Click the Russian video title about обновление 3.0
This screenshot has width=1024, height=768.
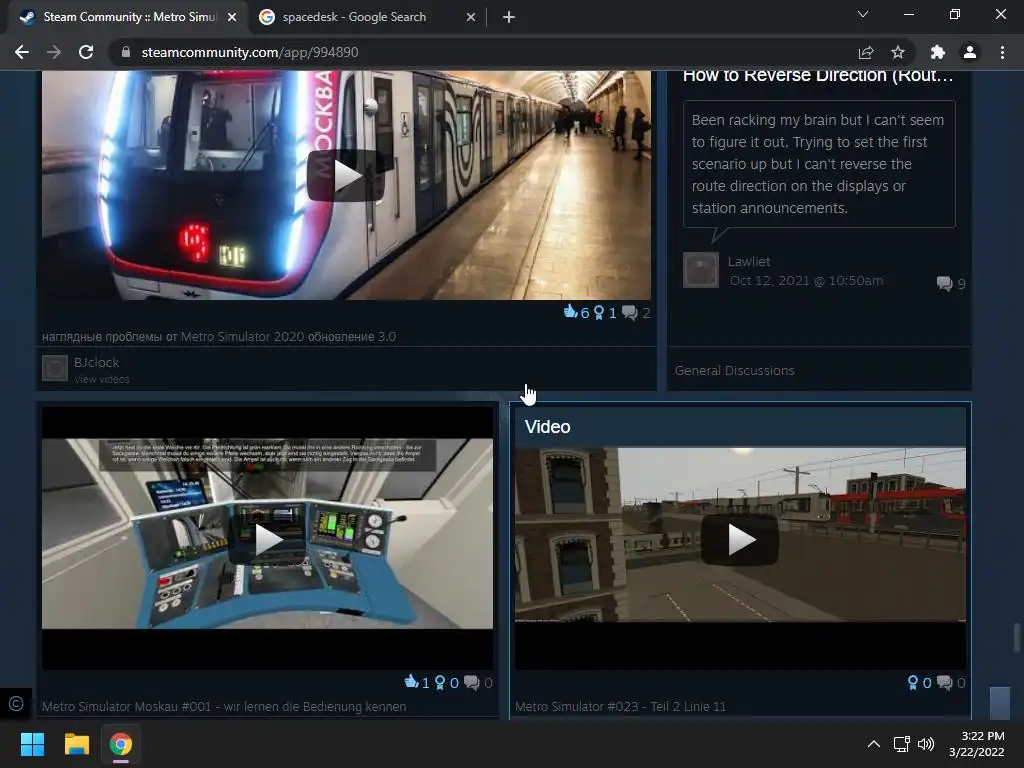pos(219,337)
